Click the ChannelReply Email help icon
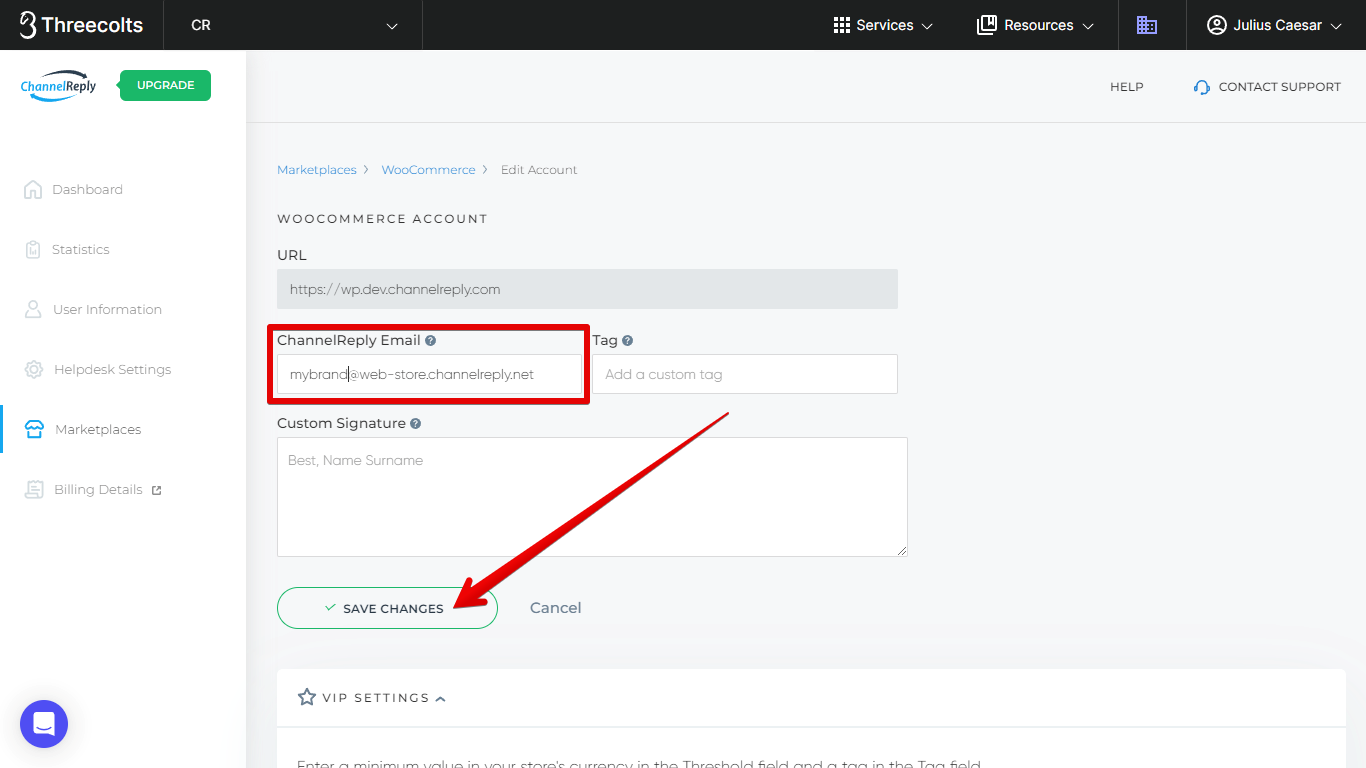1366x768 pixels. click(x=430, y=340)
